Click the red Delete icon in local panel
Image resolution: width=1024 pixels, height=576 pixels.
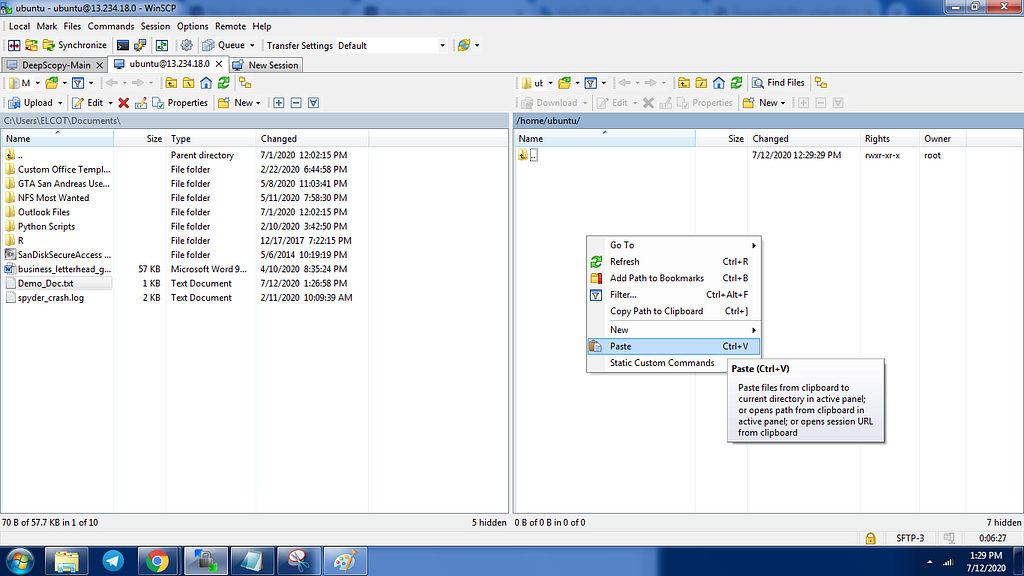pos(123,103)
